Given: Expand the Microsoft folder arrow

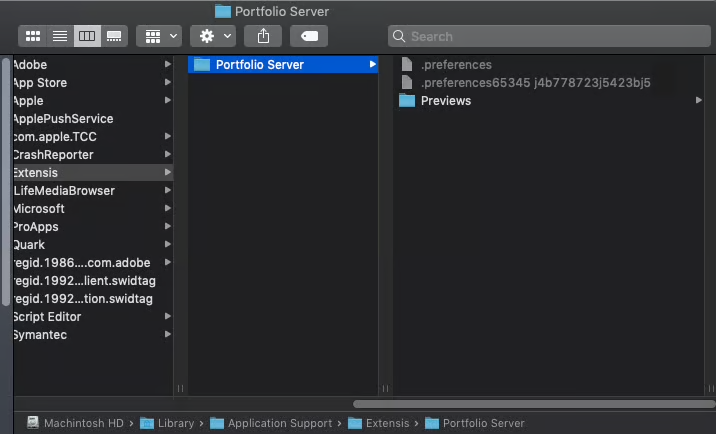Looking at the screenshot, I should (x=168, y=208).
